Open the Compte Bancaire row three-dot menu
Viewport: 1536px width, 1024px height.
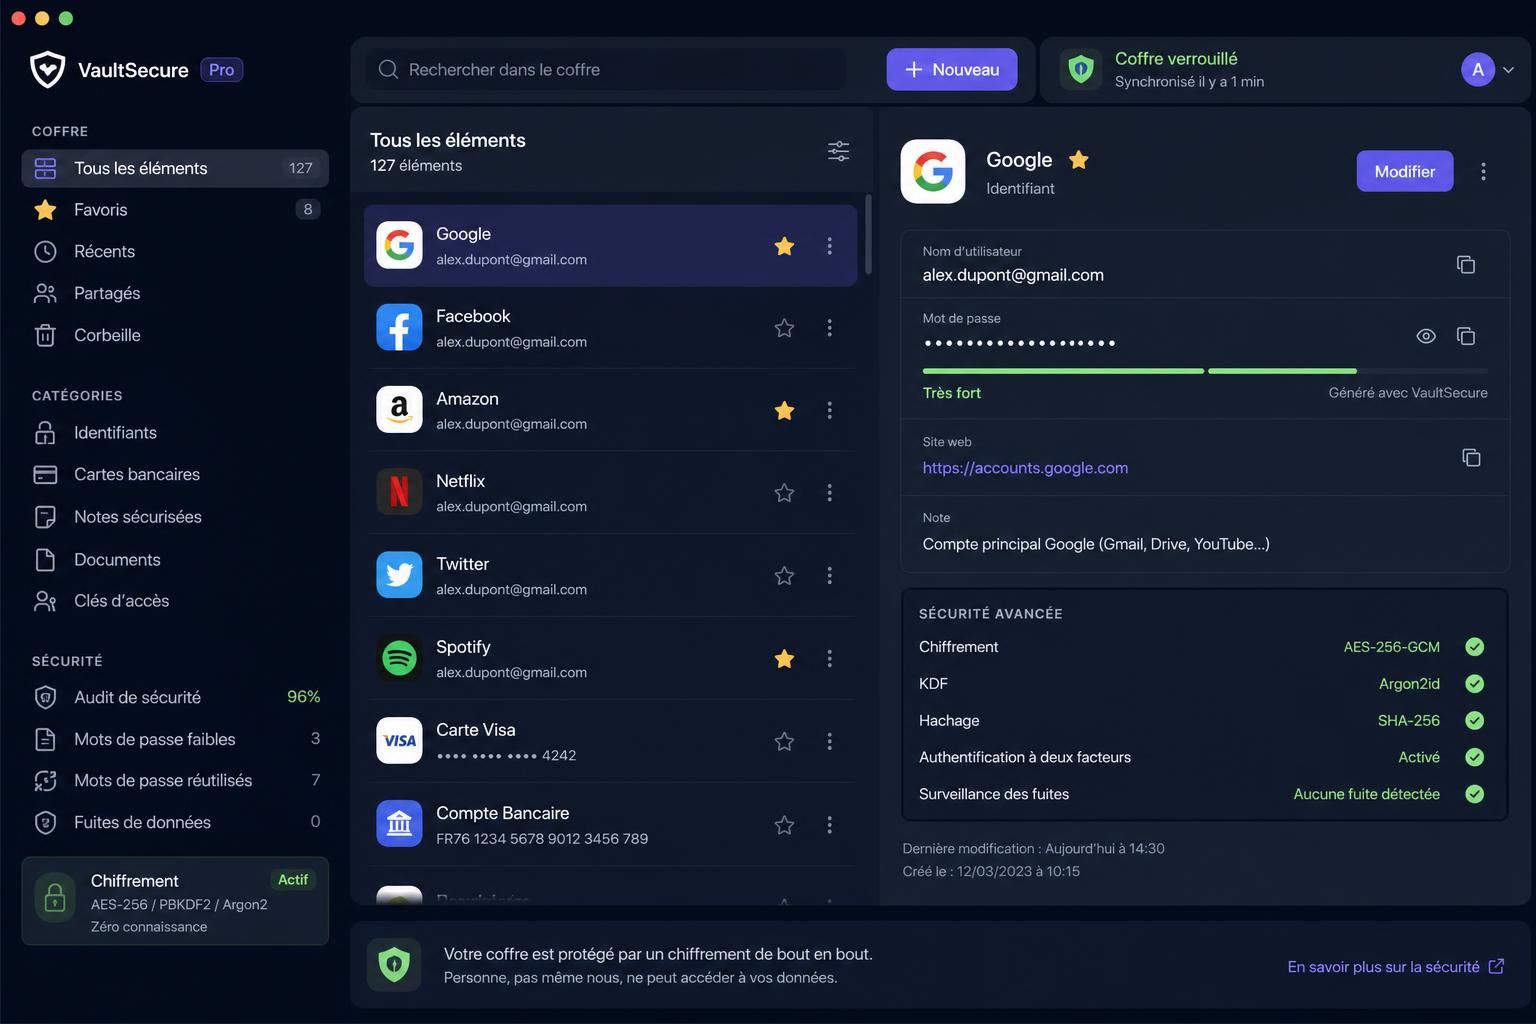[x=829, y=825]
